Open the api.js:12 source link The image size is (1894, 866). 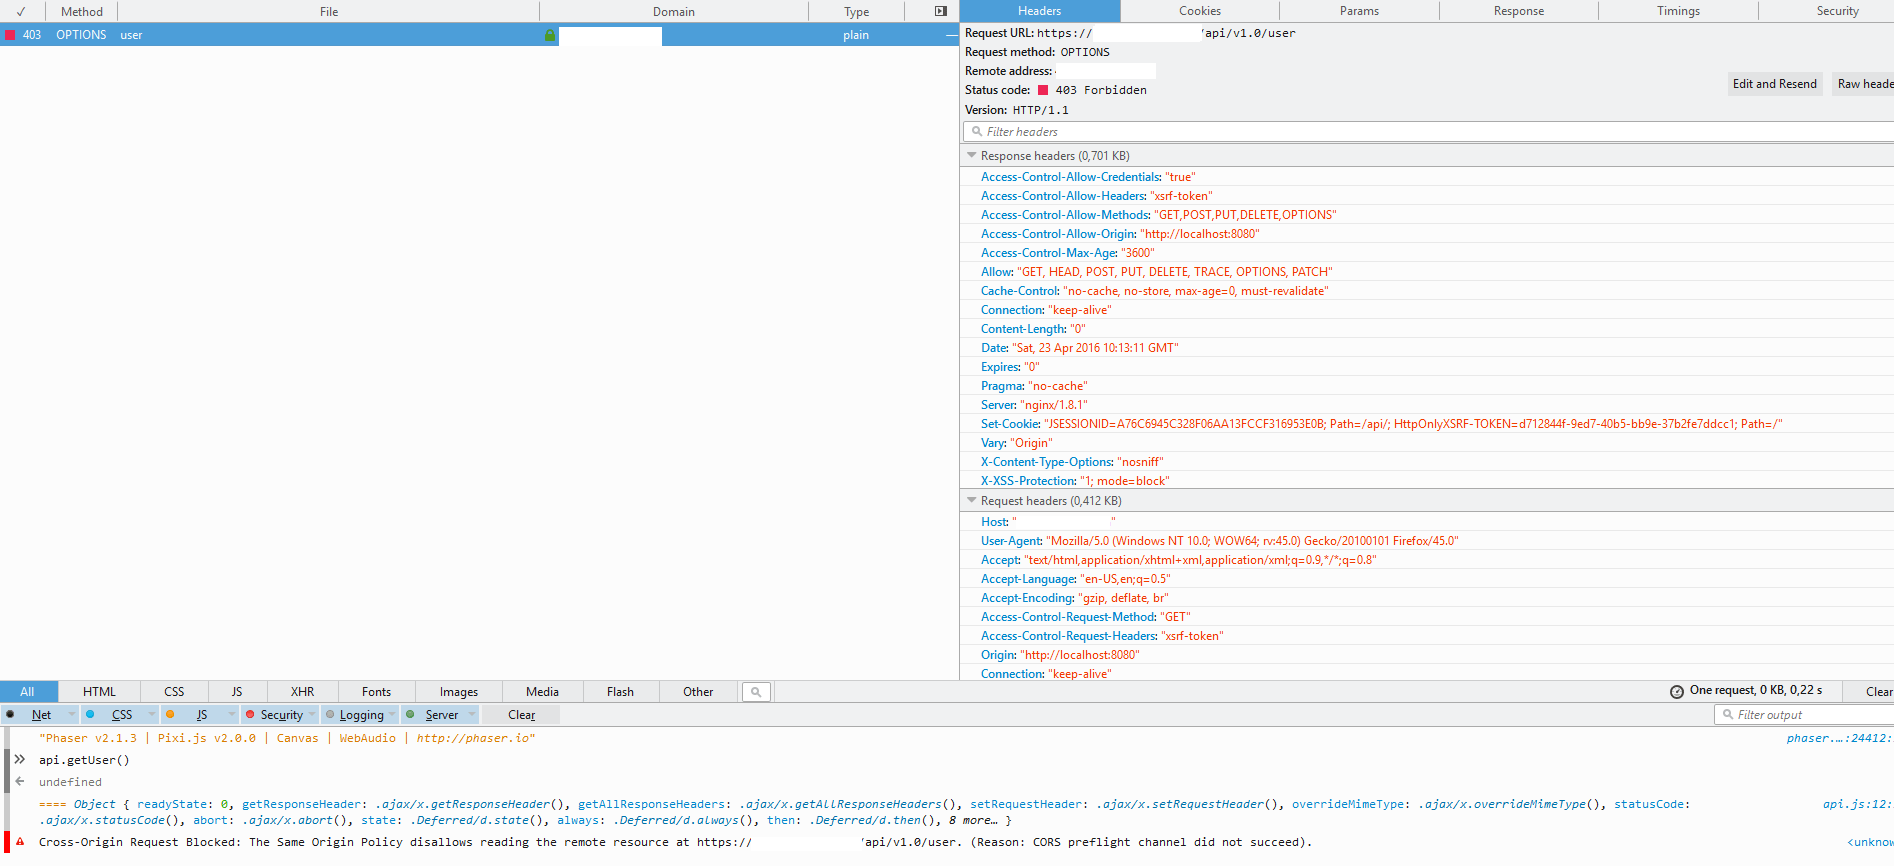click(1857, 804)
